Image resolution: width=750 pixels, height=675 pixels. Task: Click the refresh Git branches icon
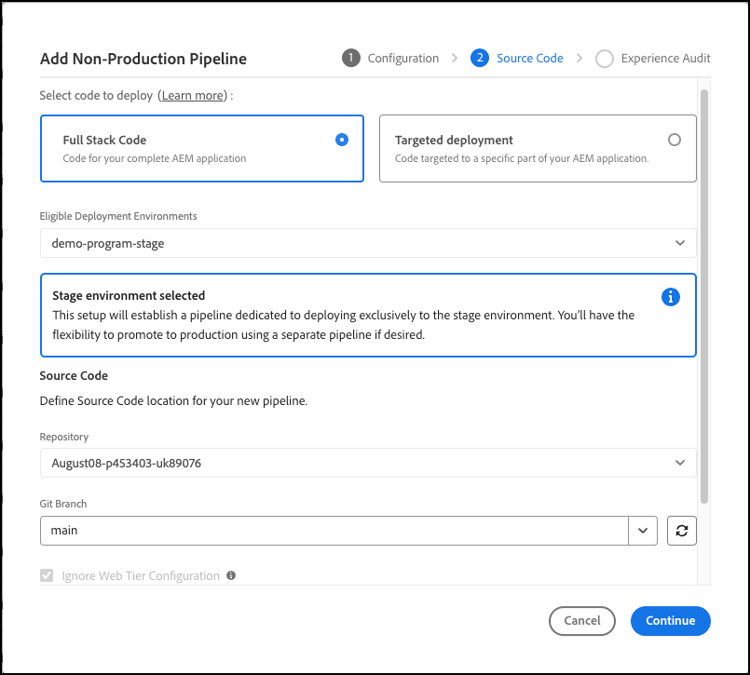coord(682,531)
